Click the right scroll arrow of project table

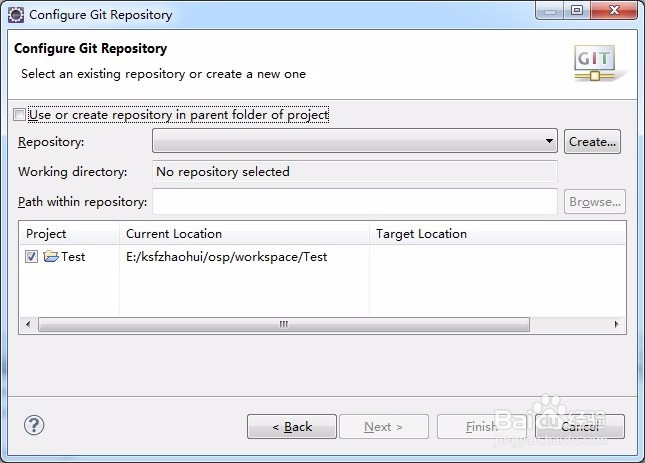tap(616, 324)
